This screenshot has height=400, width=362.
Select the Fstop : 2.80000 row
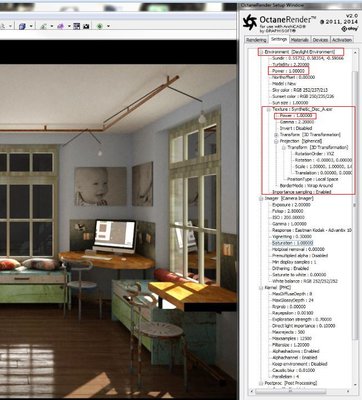[x=288, y=211]
